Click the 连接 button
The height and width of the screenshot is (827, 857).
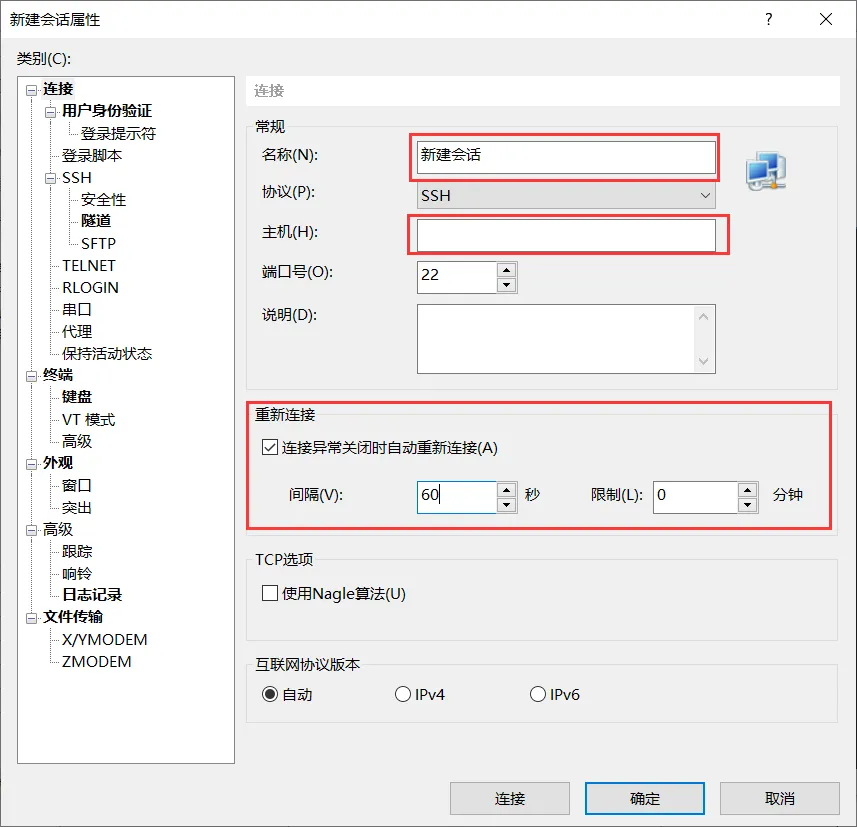point(511,798)
